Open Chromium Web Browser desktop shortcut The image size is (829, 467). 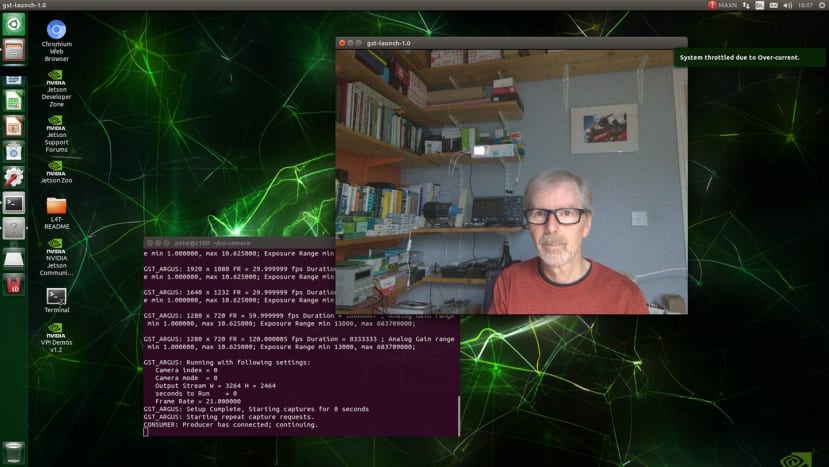coord(57,41)
